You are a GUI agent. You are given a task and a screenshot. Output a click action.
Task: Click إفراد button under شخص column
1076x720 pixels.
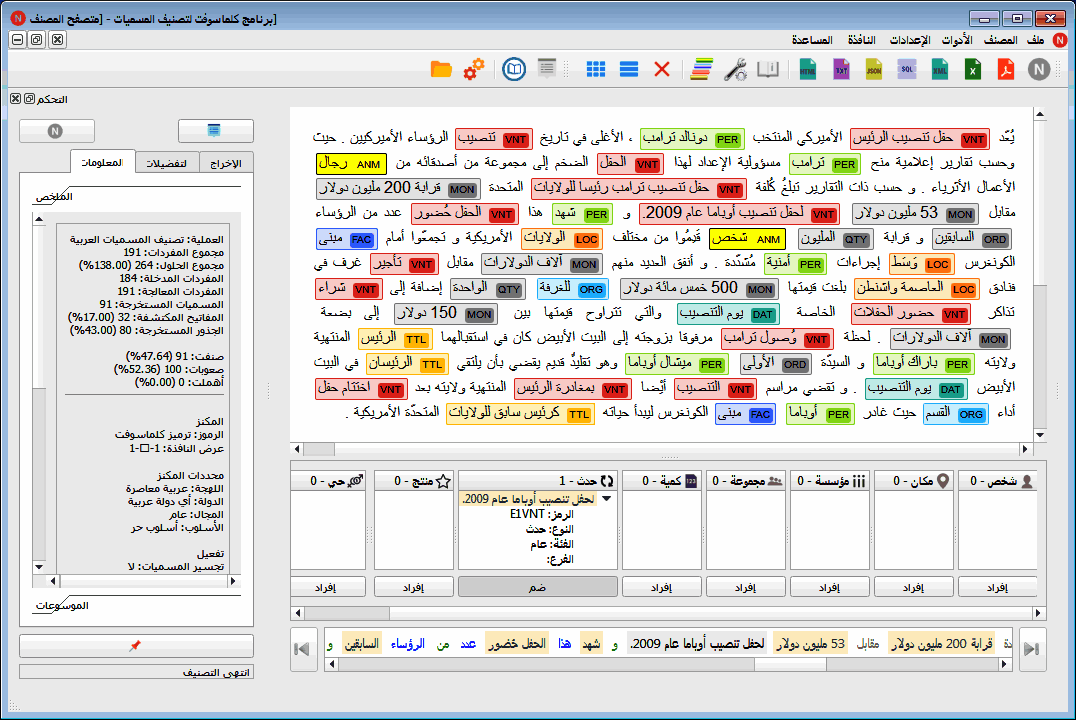tap(996, 587)
